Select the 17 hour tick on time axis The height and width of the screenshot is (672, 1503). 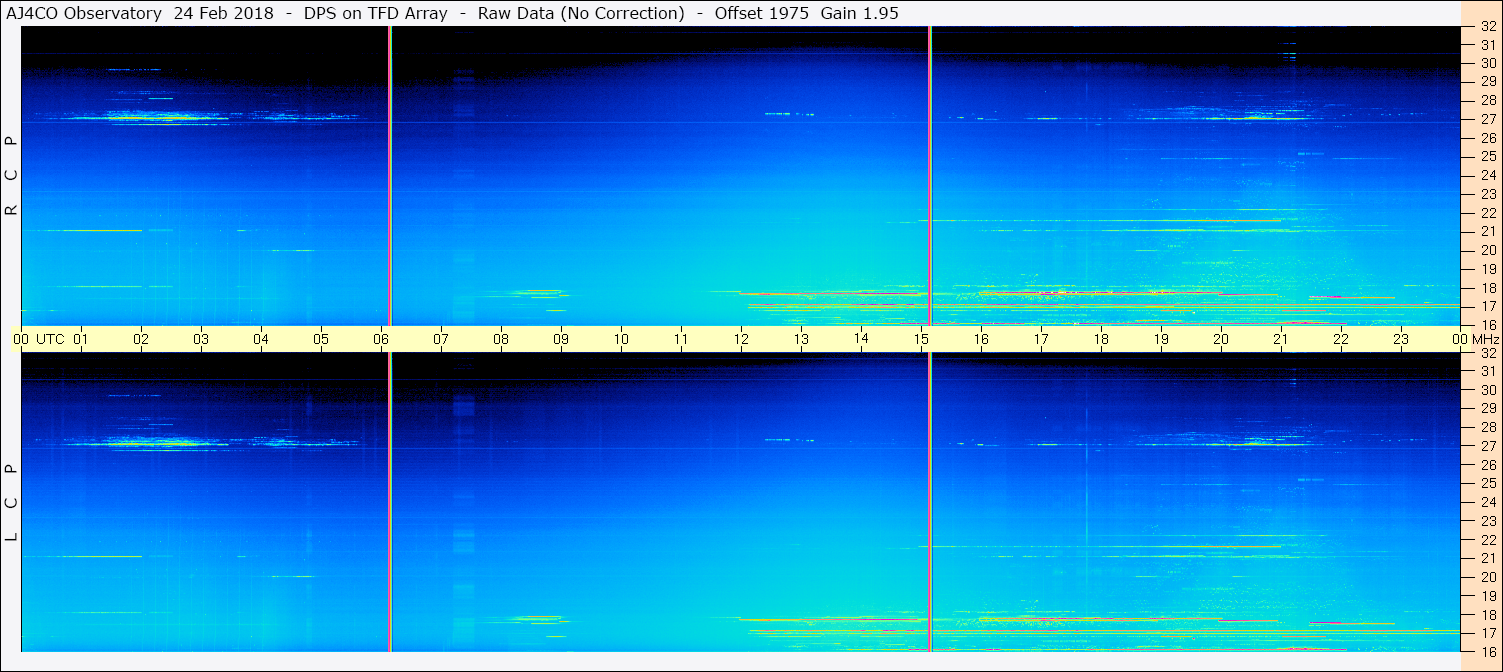pyautogui.click(x=1041, y=339)
